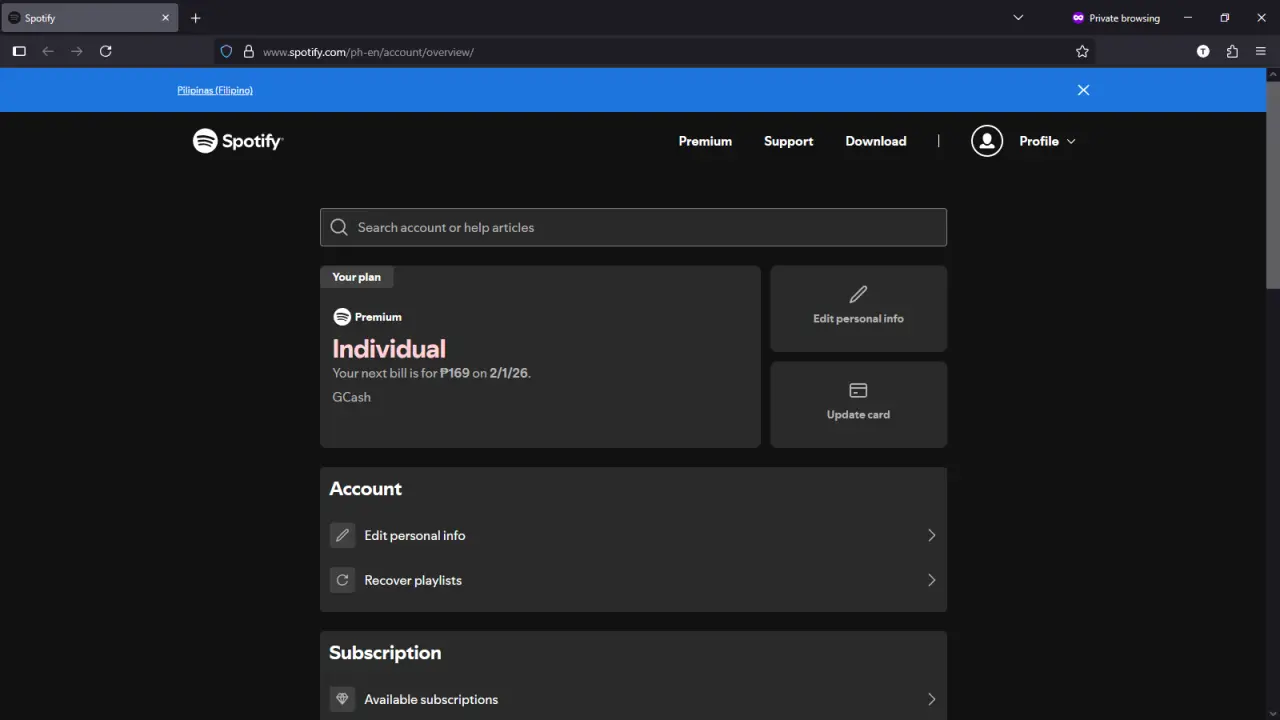This screenshot has height=720, width=1280.
Task: Open the list all tabs dropdown
Action: 1018,18
